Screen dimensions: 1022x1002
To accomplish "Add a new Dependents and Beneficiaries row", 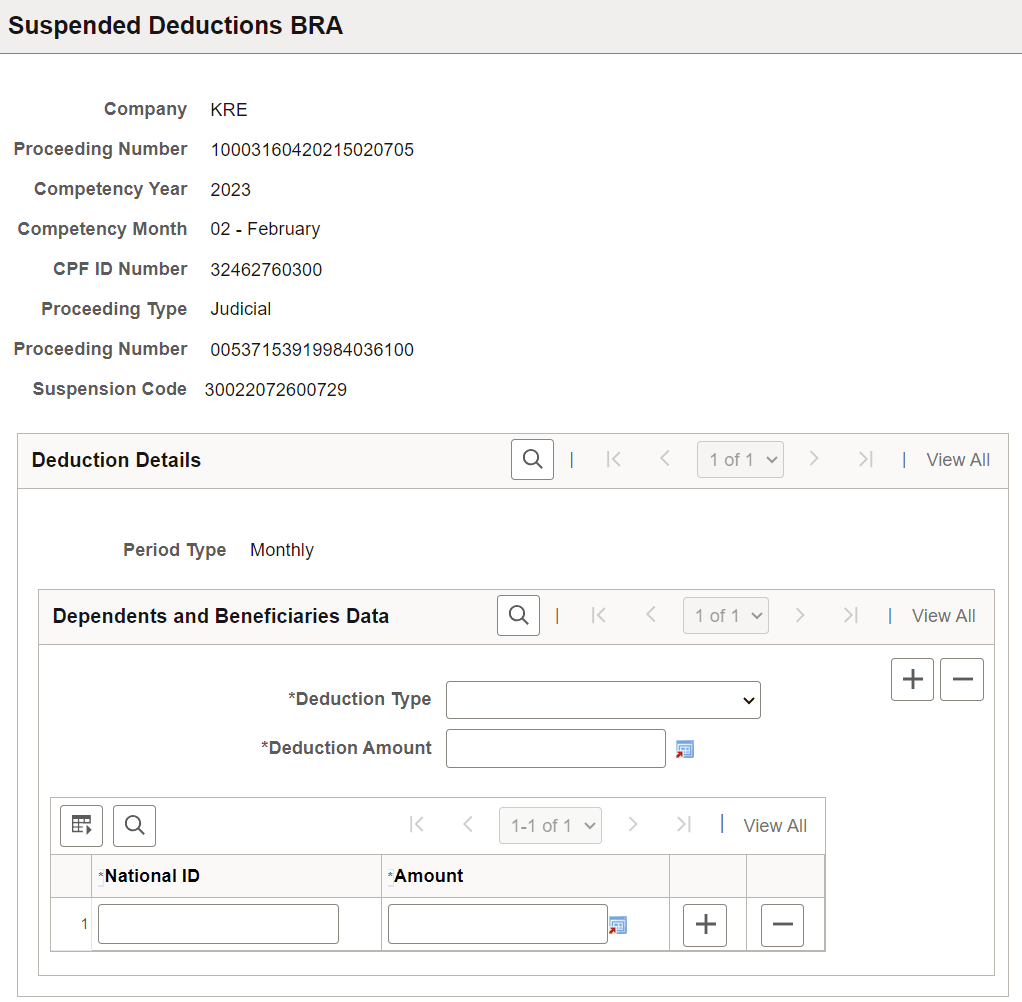I will (912, 679).
